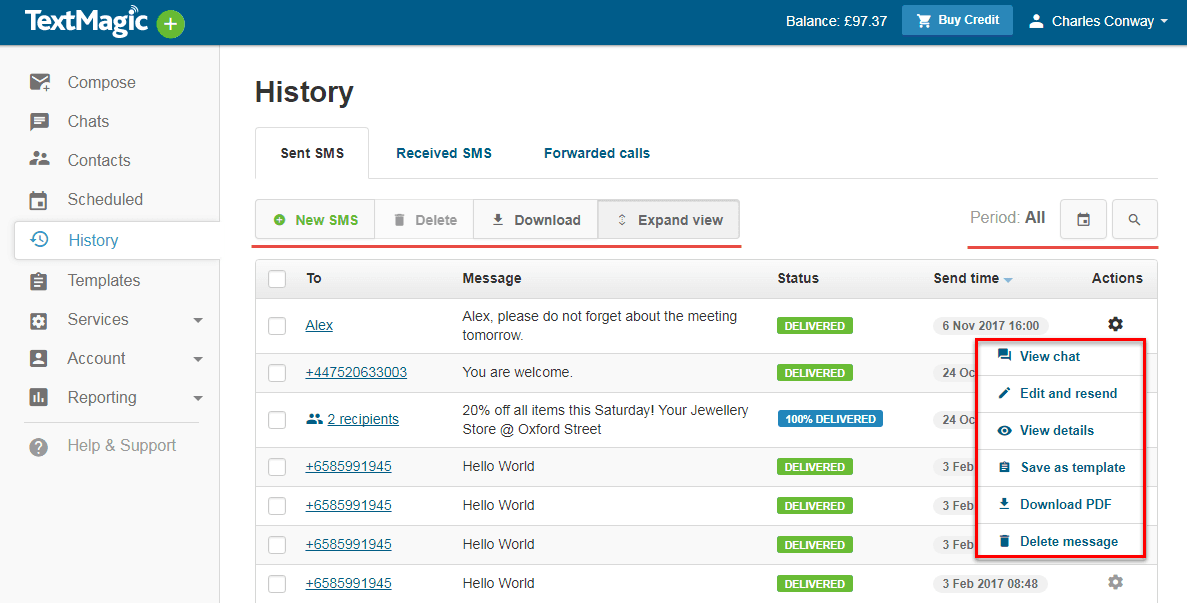Click the Help & Support question mark icon
Screen dimensions: 1187x603
tap(39, 447)
